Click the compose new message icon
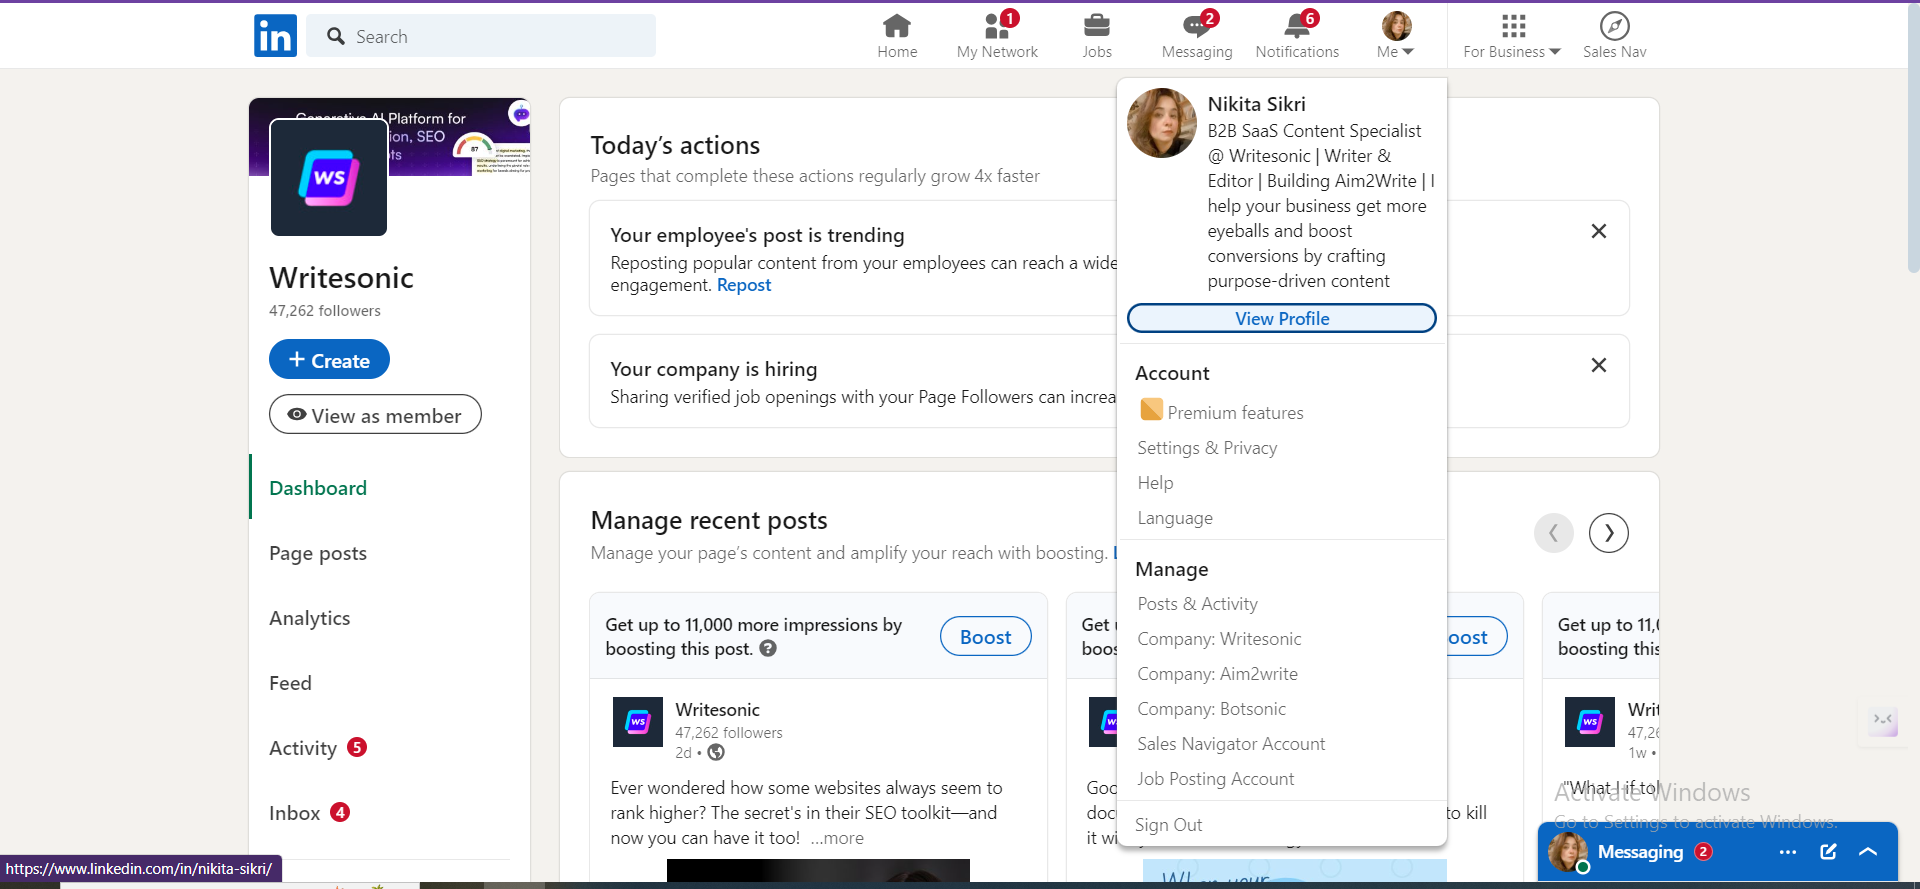The image size is (1920, 889). coord(1828,852)
